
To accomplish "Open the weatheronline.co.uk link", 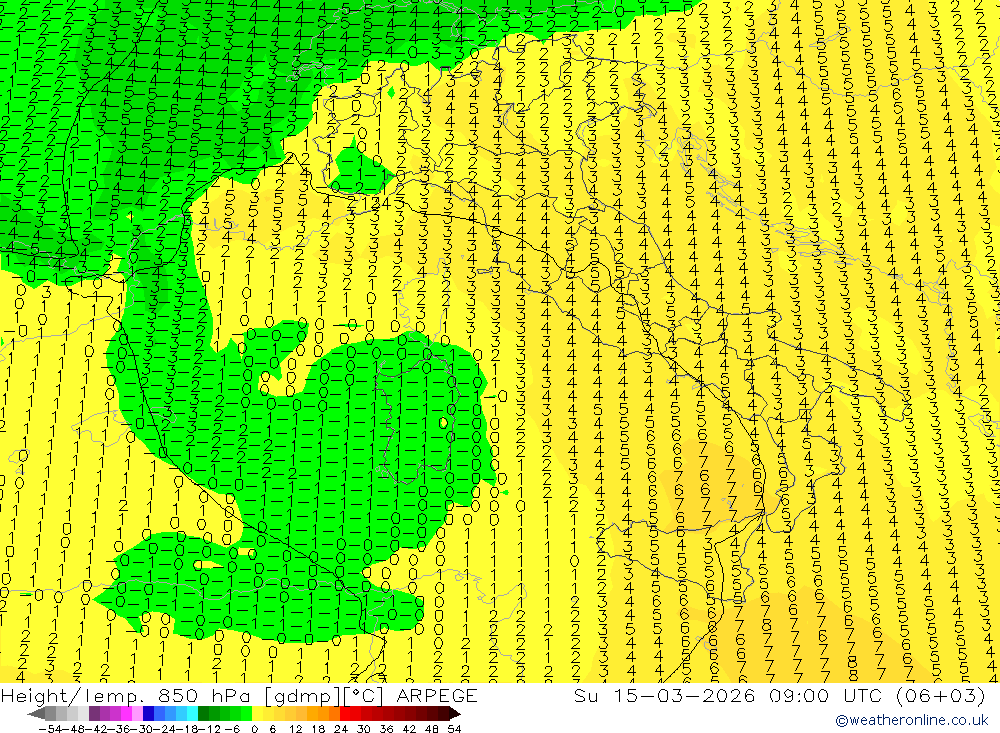I will pos(912,720).
